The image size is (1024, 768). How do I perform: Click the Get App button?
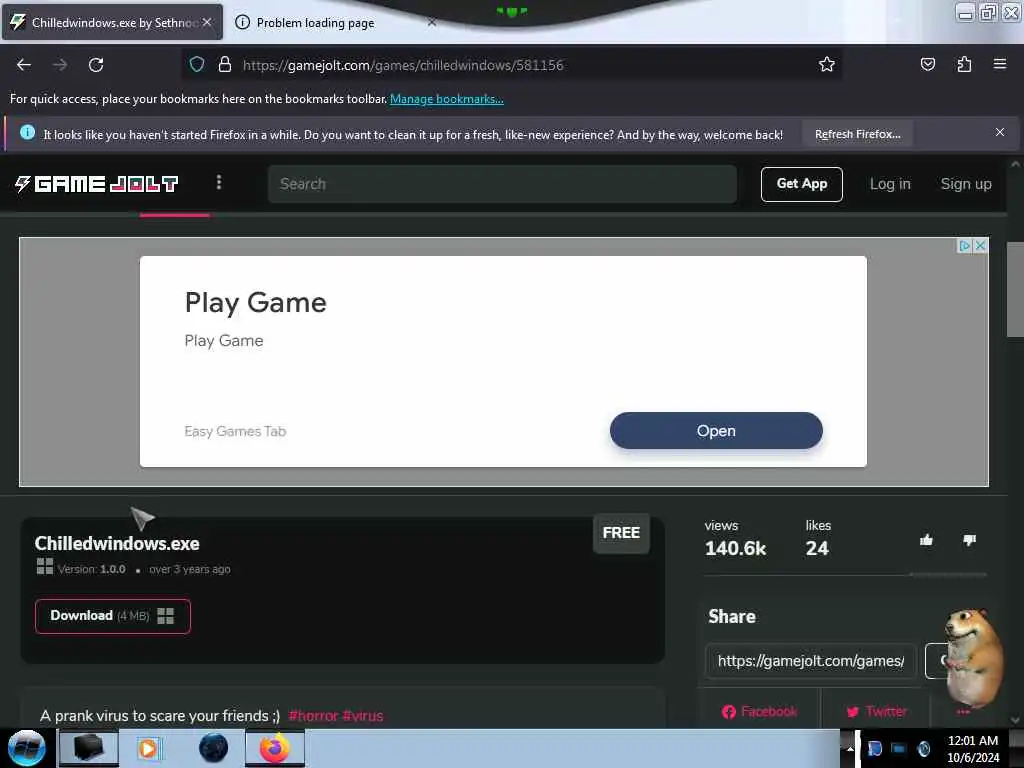tap(801, 184)
